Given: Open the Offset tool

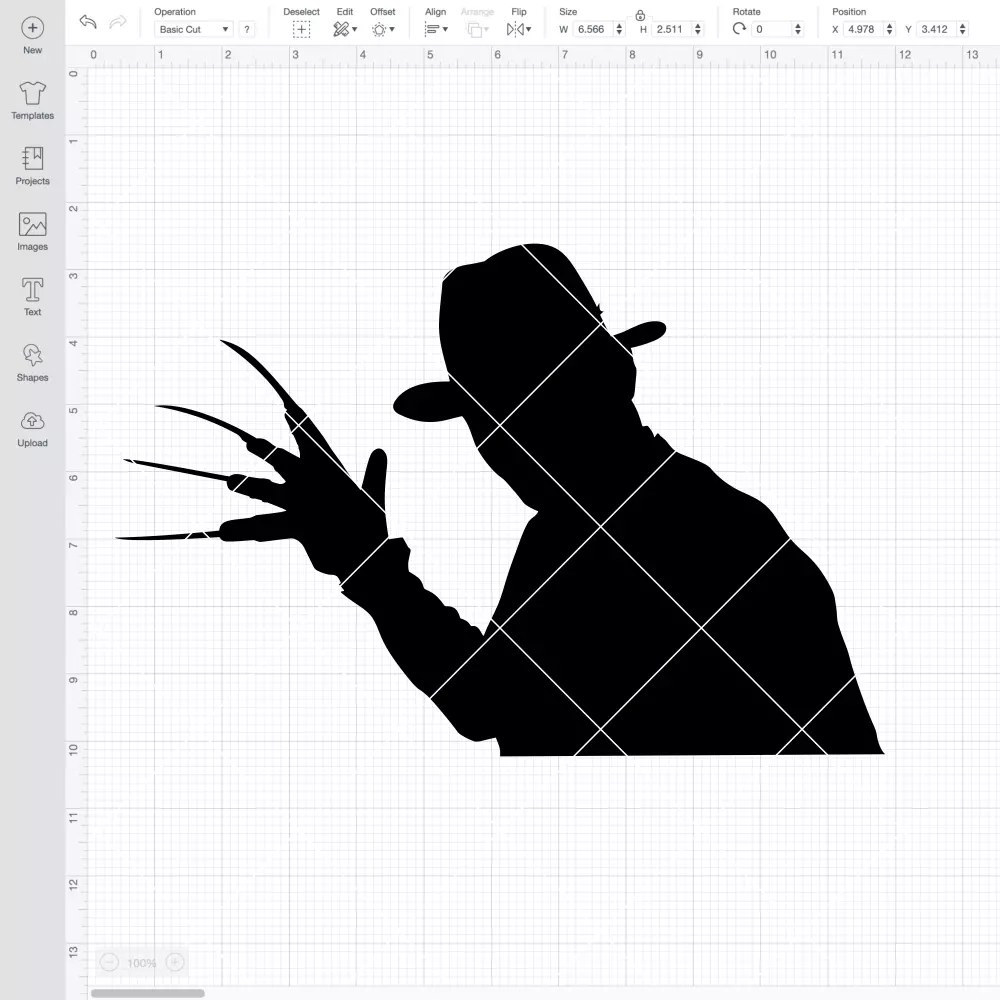Looking at the screenshot, I should tap(383, 29).
